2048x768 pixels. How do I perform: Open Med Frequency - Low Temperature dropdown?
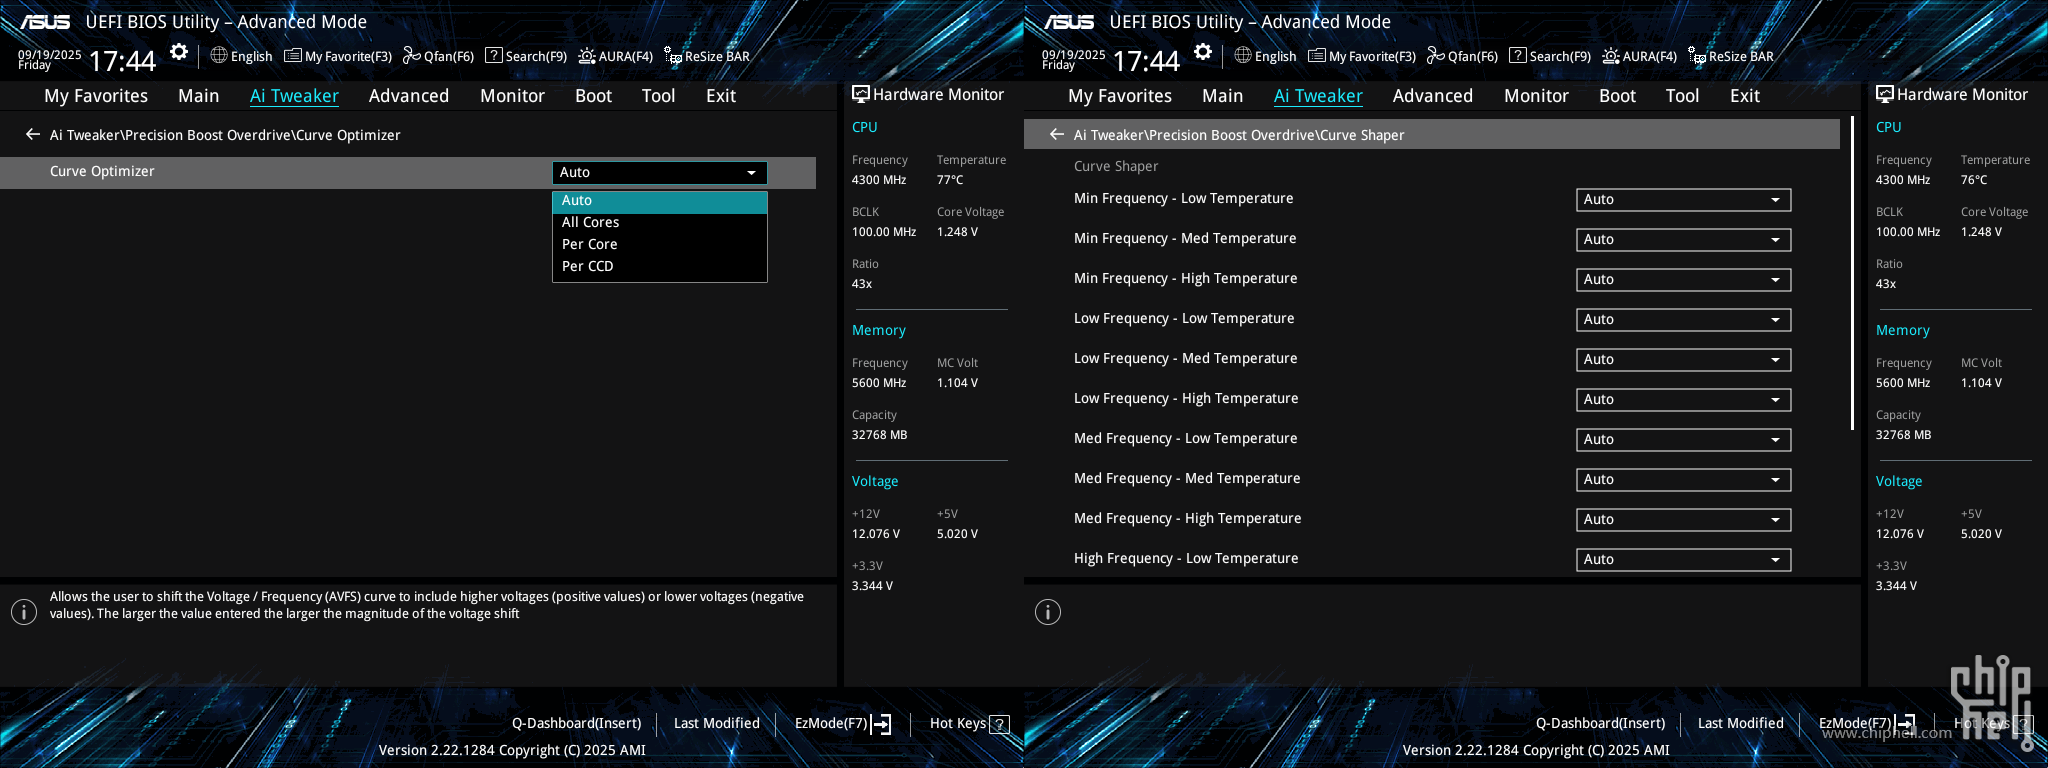(1684, 440)
